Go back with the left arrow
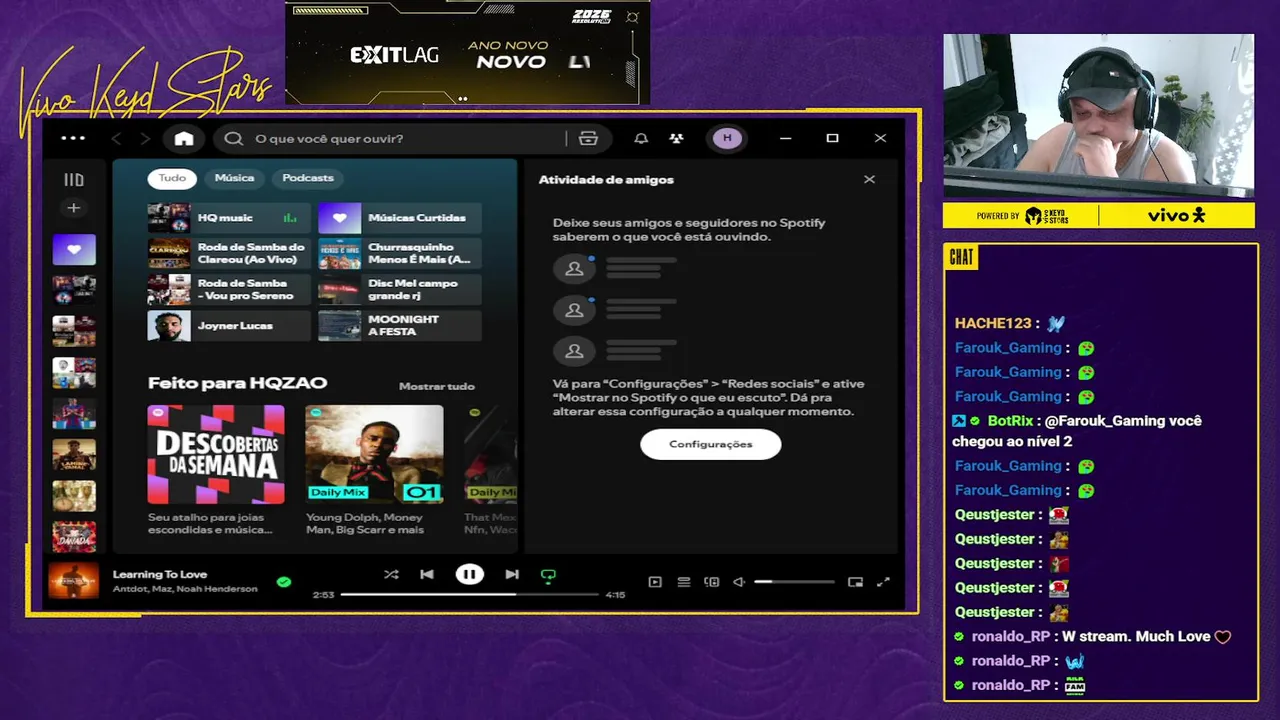This screenshot has height=720, width=1280. click(117, 138)
